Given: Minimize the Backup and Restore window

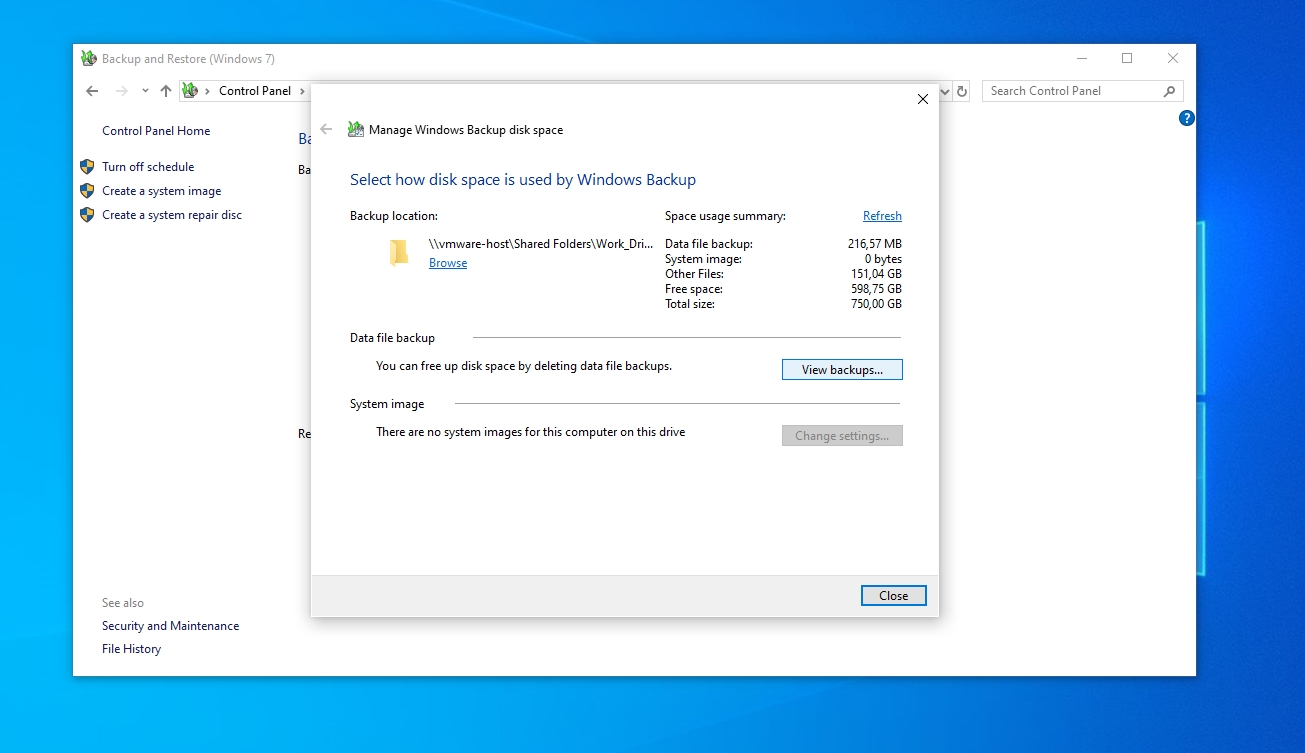Looking at the screenshot, I should click(x=1081, y=59).
